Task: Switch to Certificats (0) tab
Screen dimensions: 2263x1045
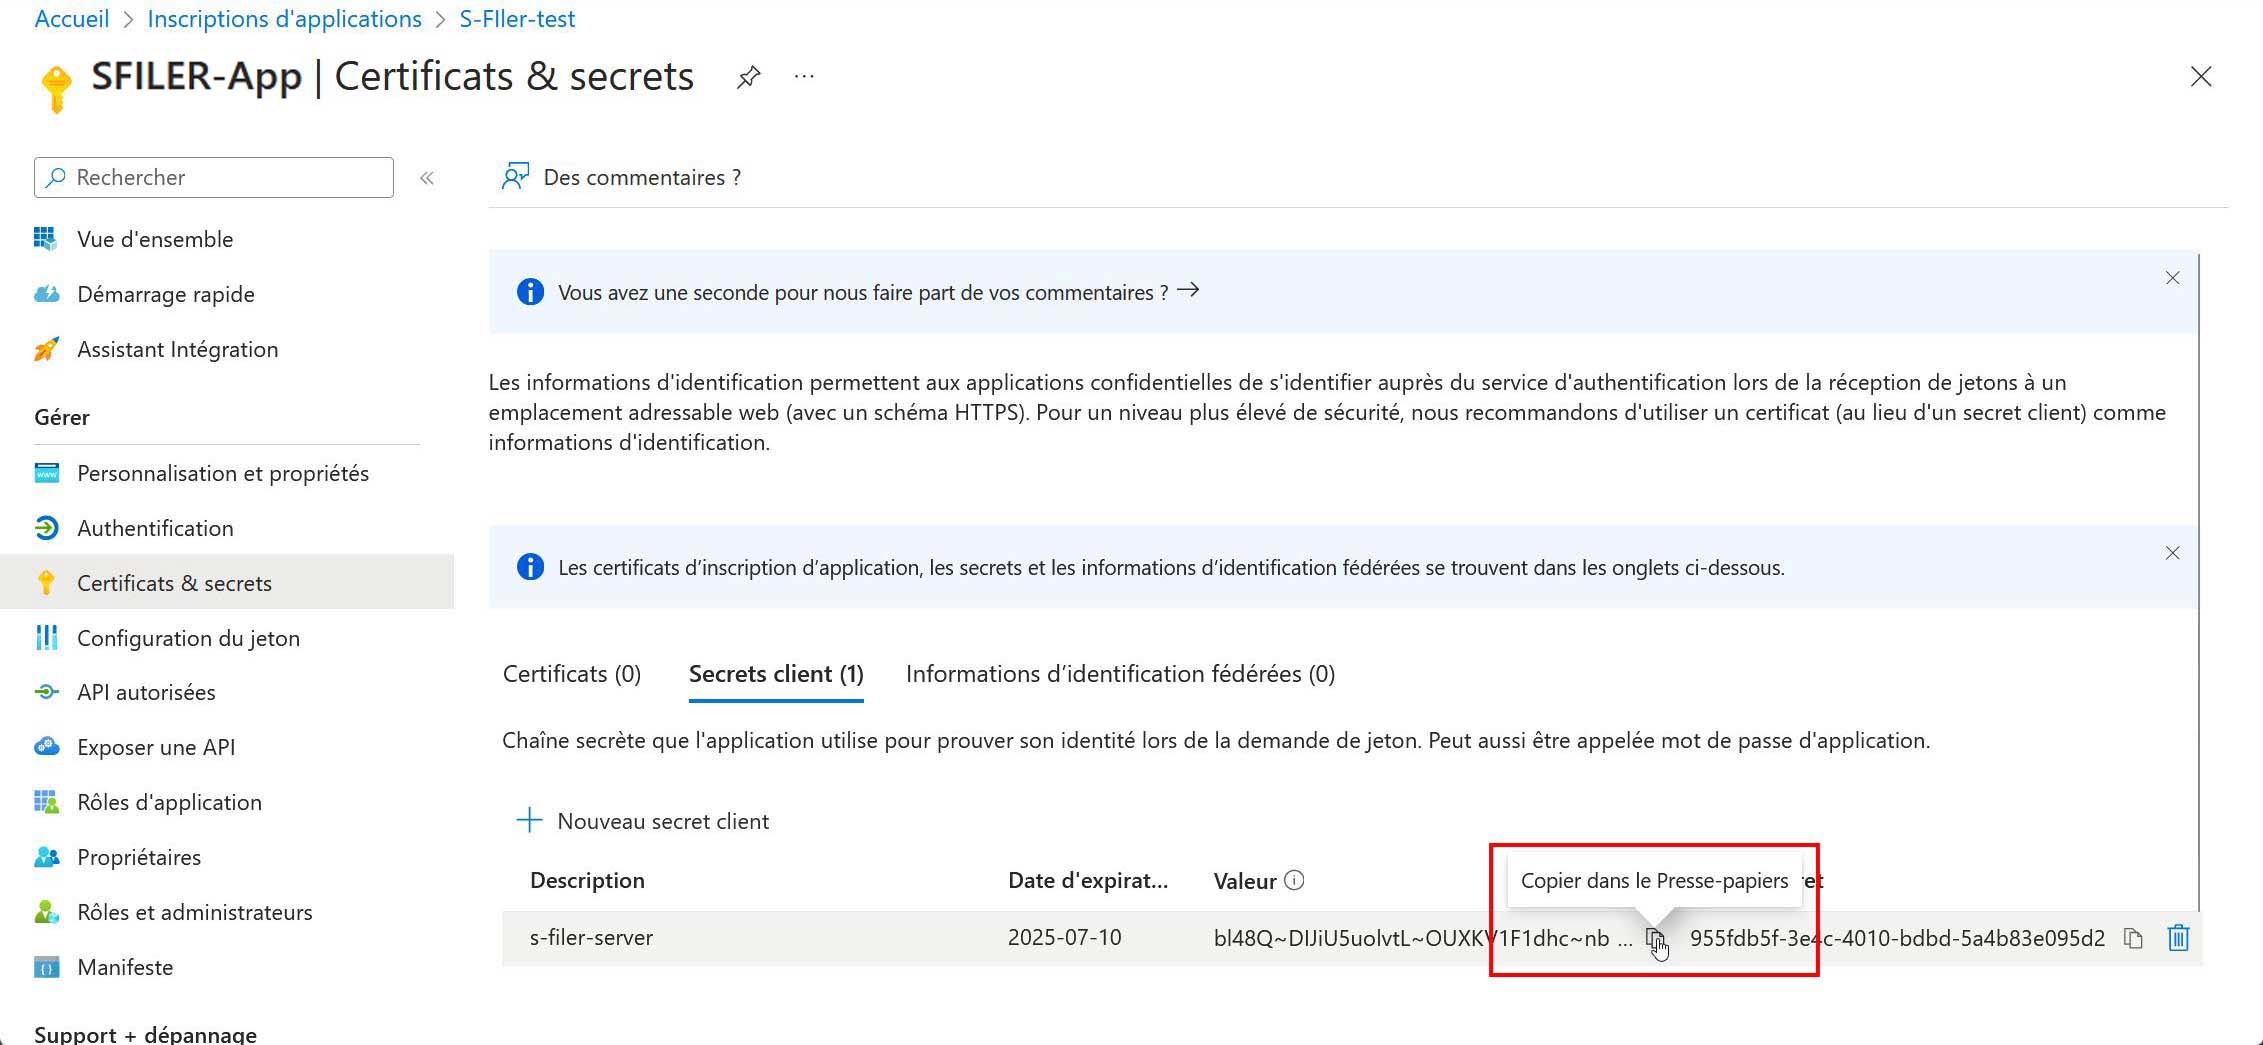Action: [572, 674]
